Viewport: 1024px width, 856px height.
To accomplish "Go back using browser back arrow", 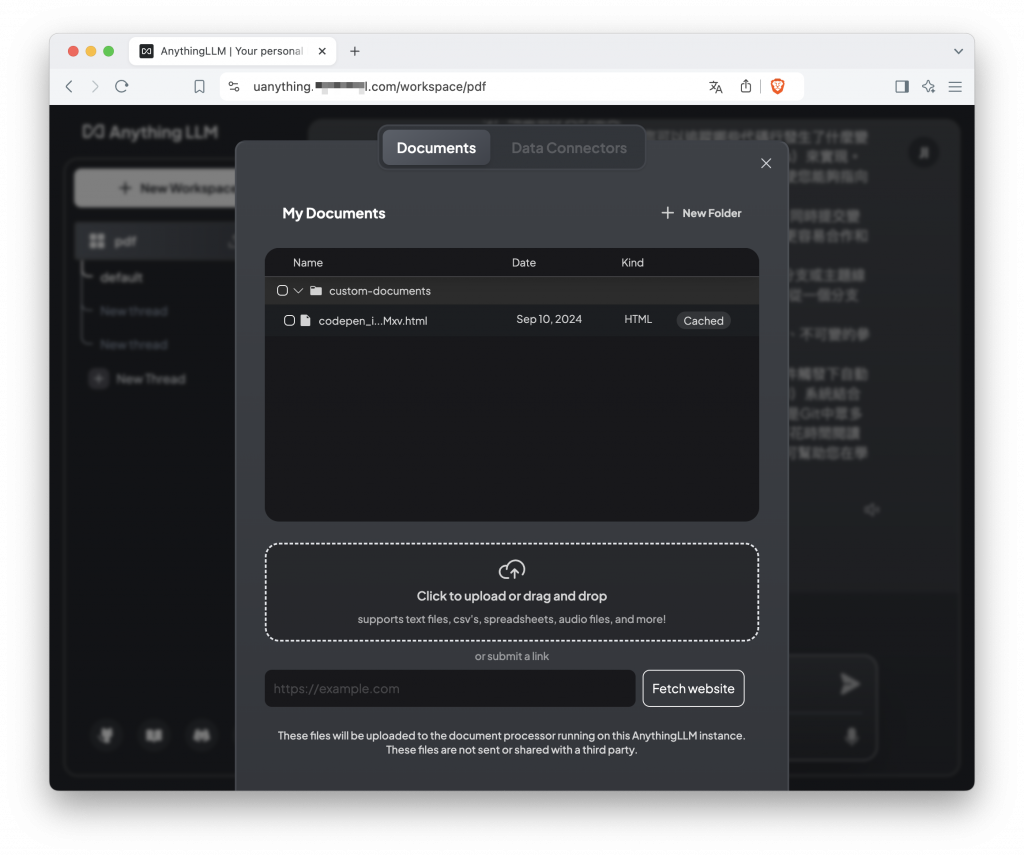I will 69,86.
